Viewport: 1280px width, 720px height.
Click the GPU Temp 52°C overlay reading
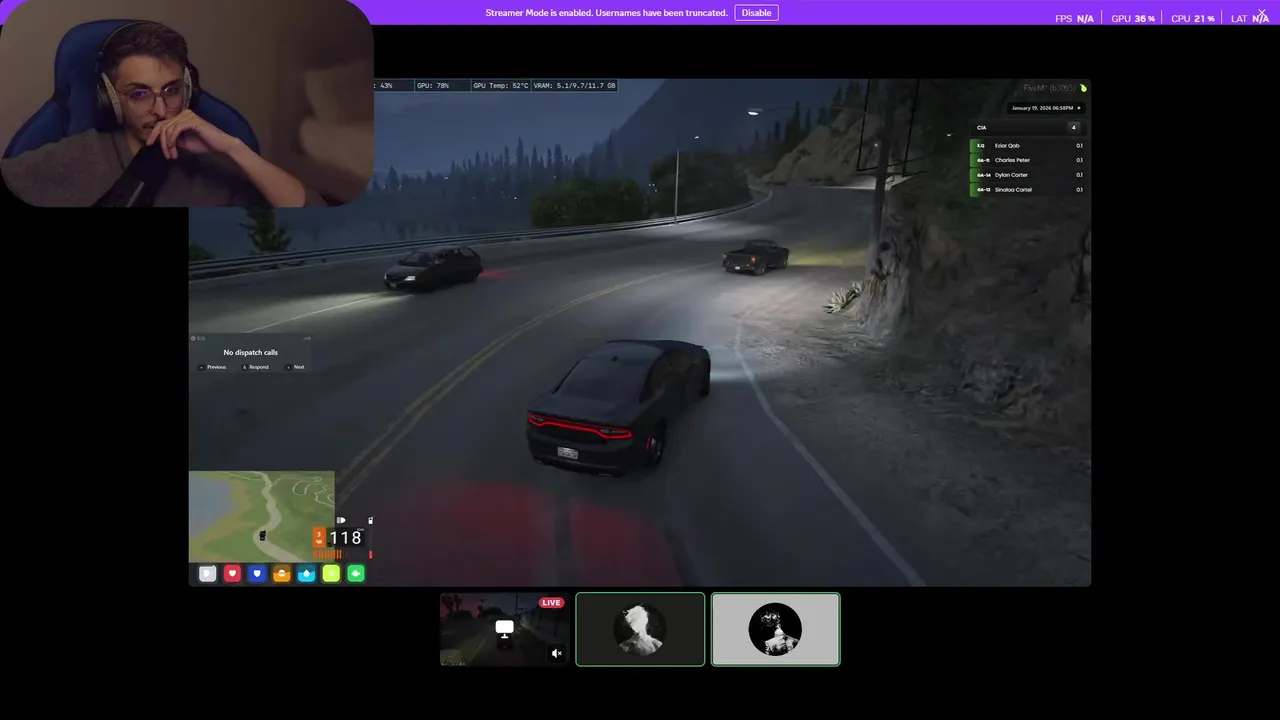pos(501,86)
